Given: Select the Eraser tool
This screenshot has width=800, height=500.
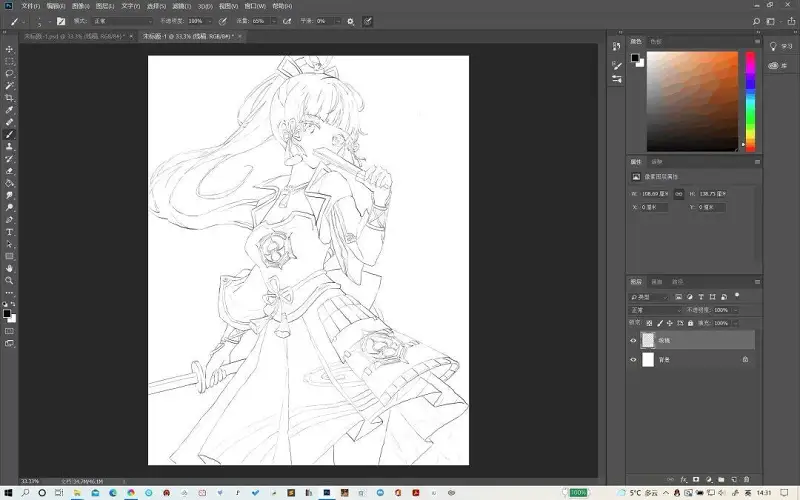Looking at the screenshot, I should point(9,171).
